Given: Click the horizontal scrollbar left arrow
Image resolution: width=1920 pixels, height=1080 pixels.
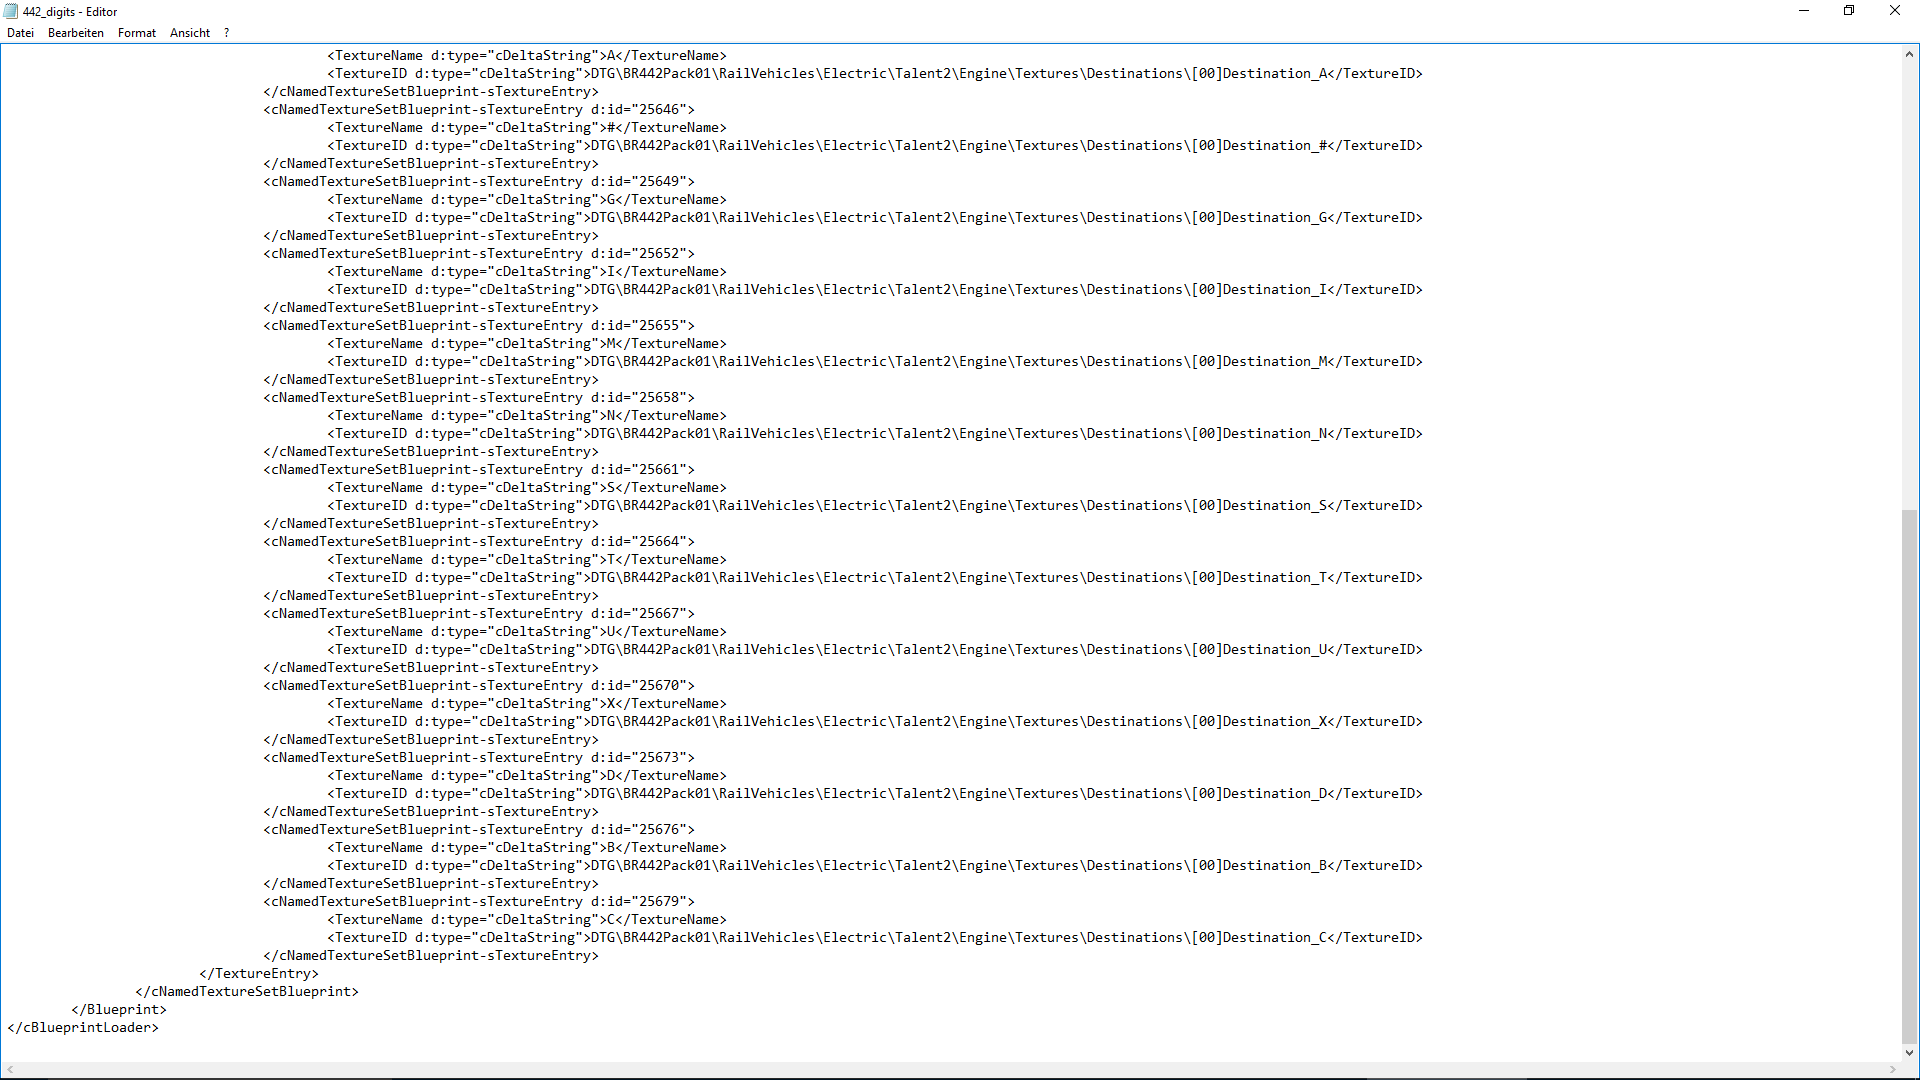Looking at the screenshot, I should (x=10, y=1069).
